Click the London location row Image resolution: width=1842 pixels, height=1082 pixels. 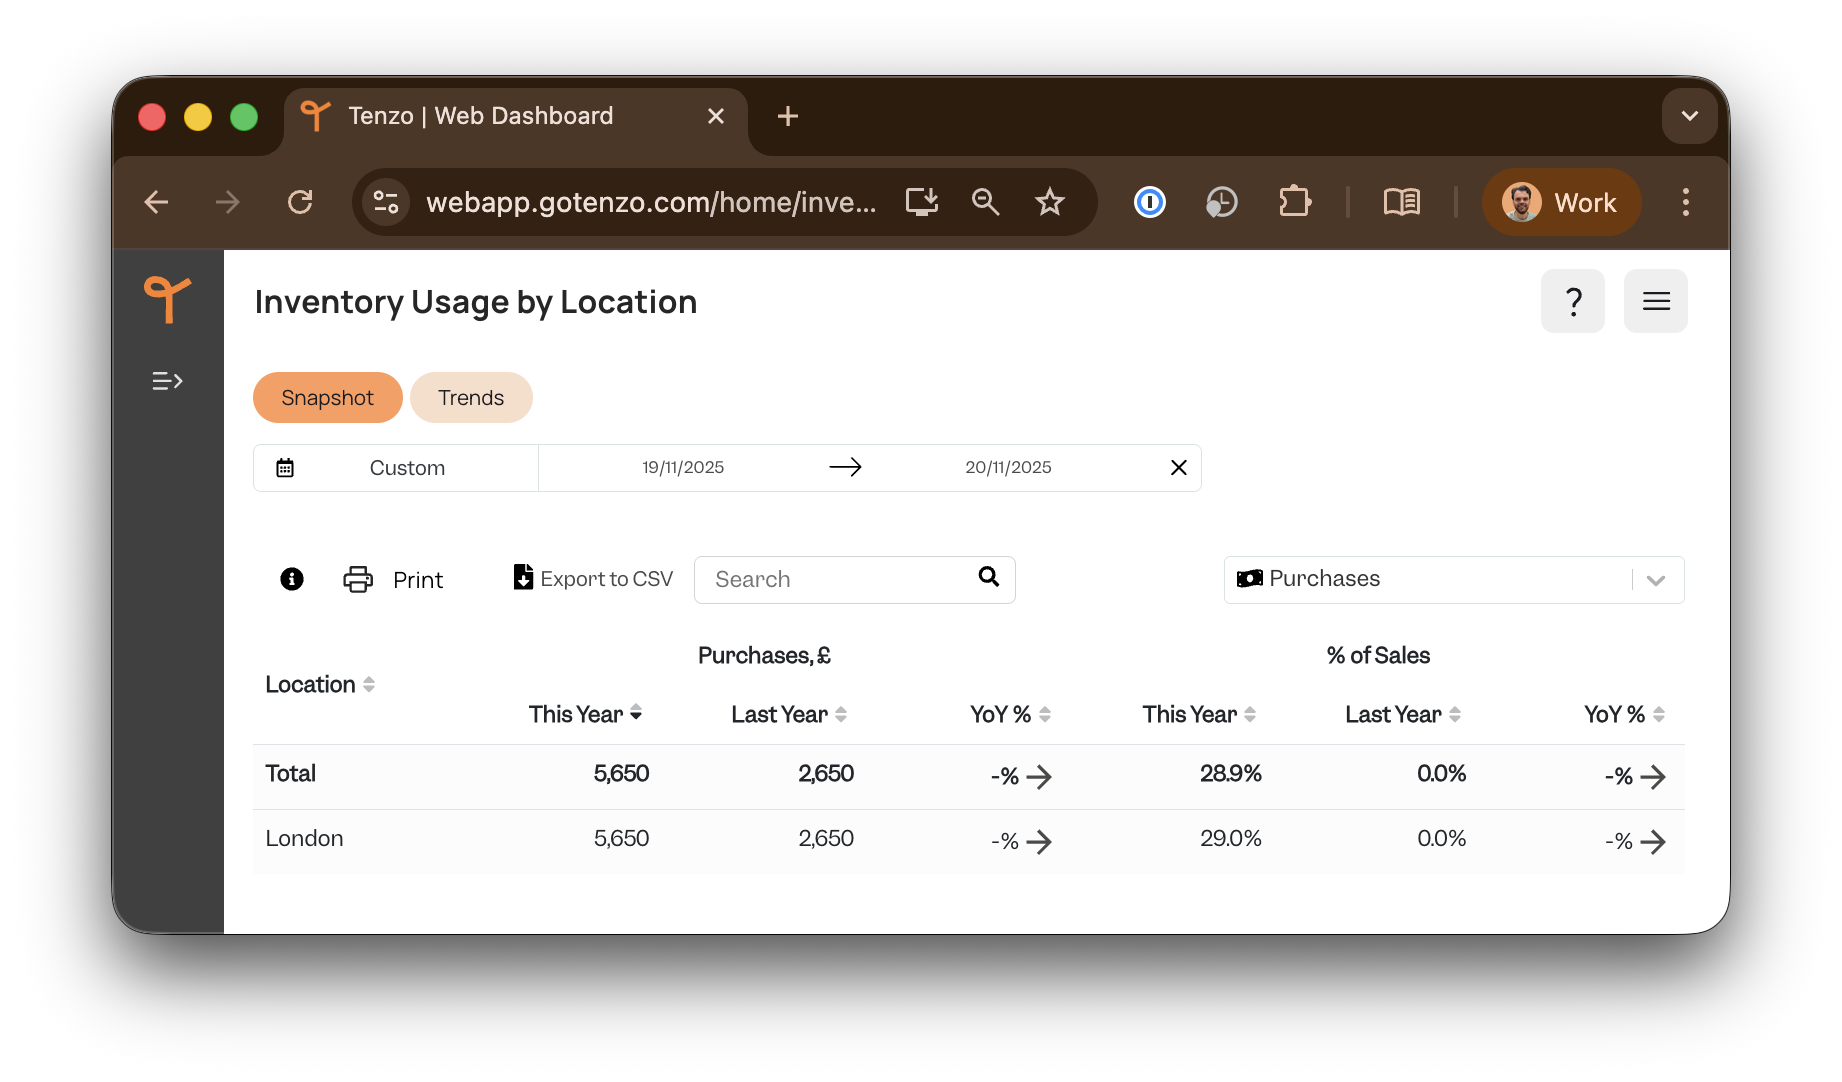click(x=969, y=840)
